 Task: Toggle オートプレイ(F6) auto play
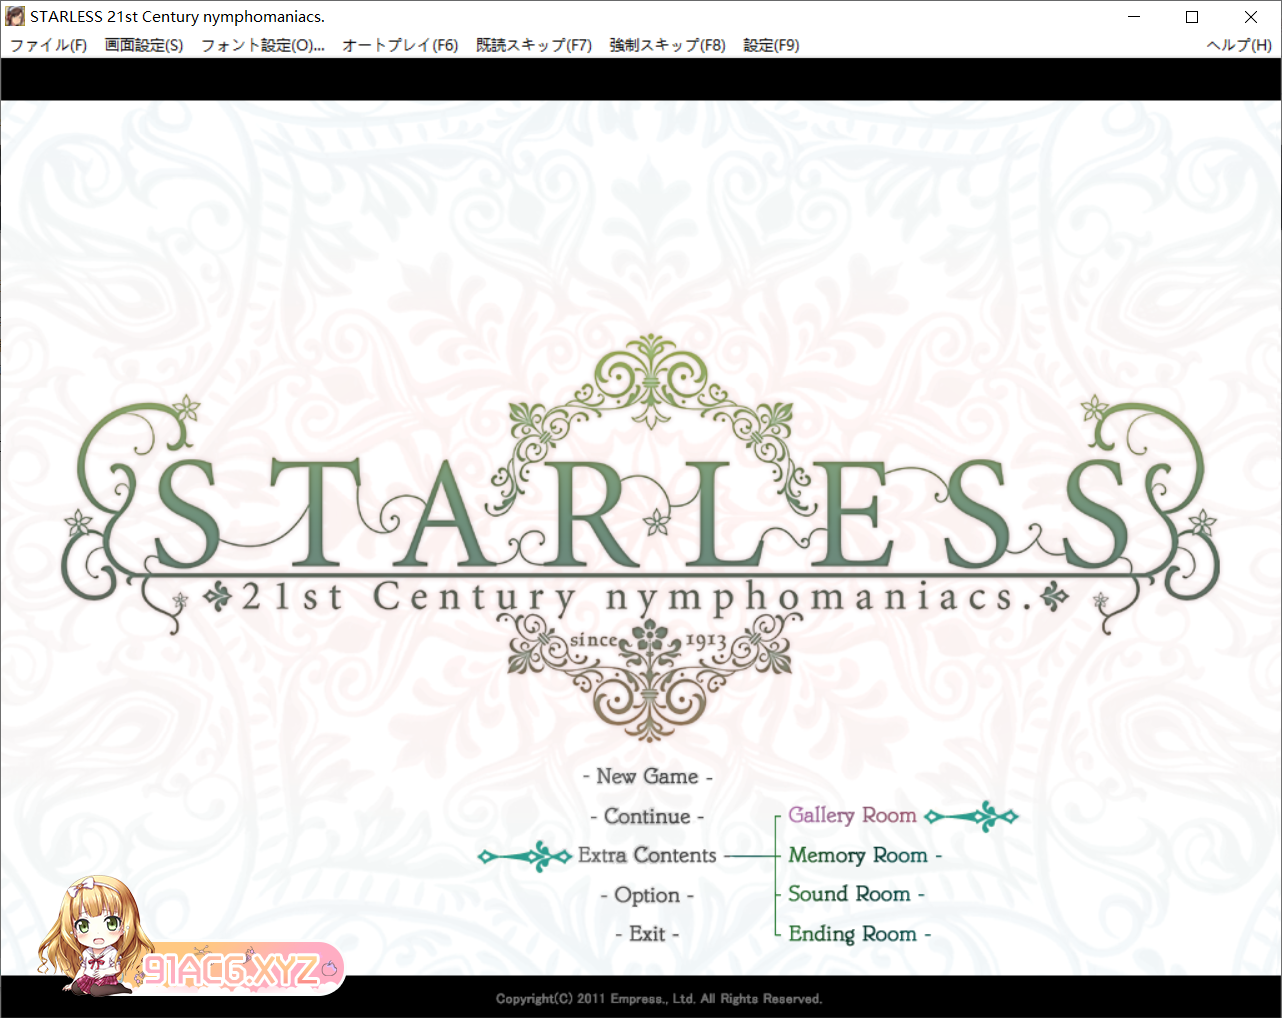(400, 45)
